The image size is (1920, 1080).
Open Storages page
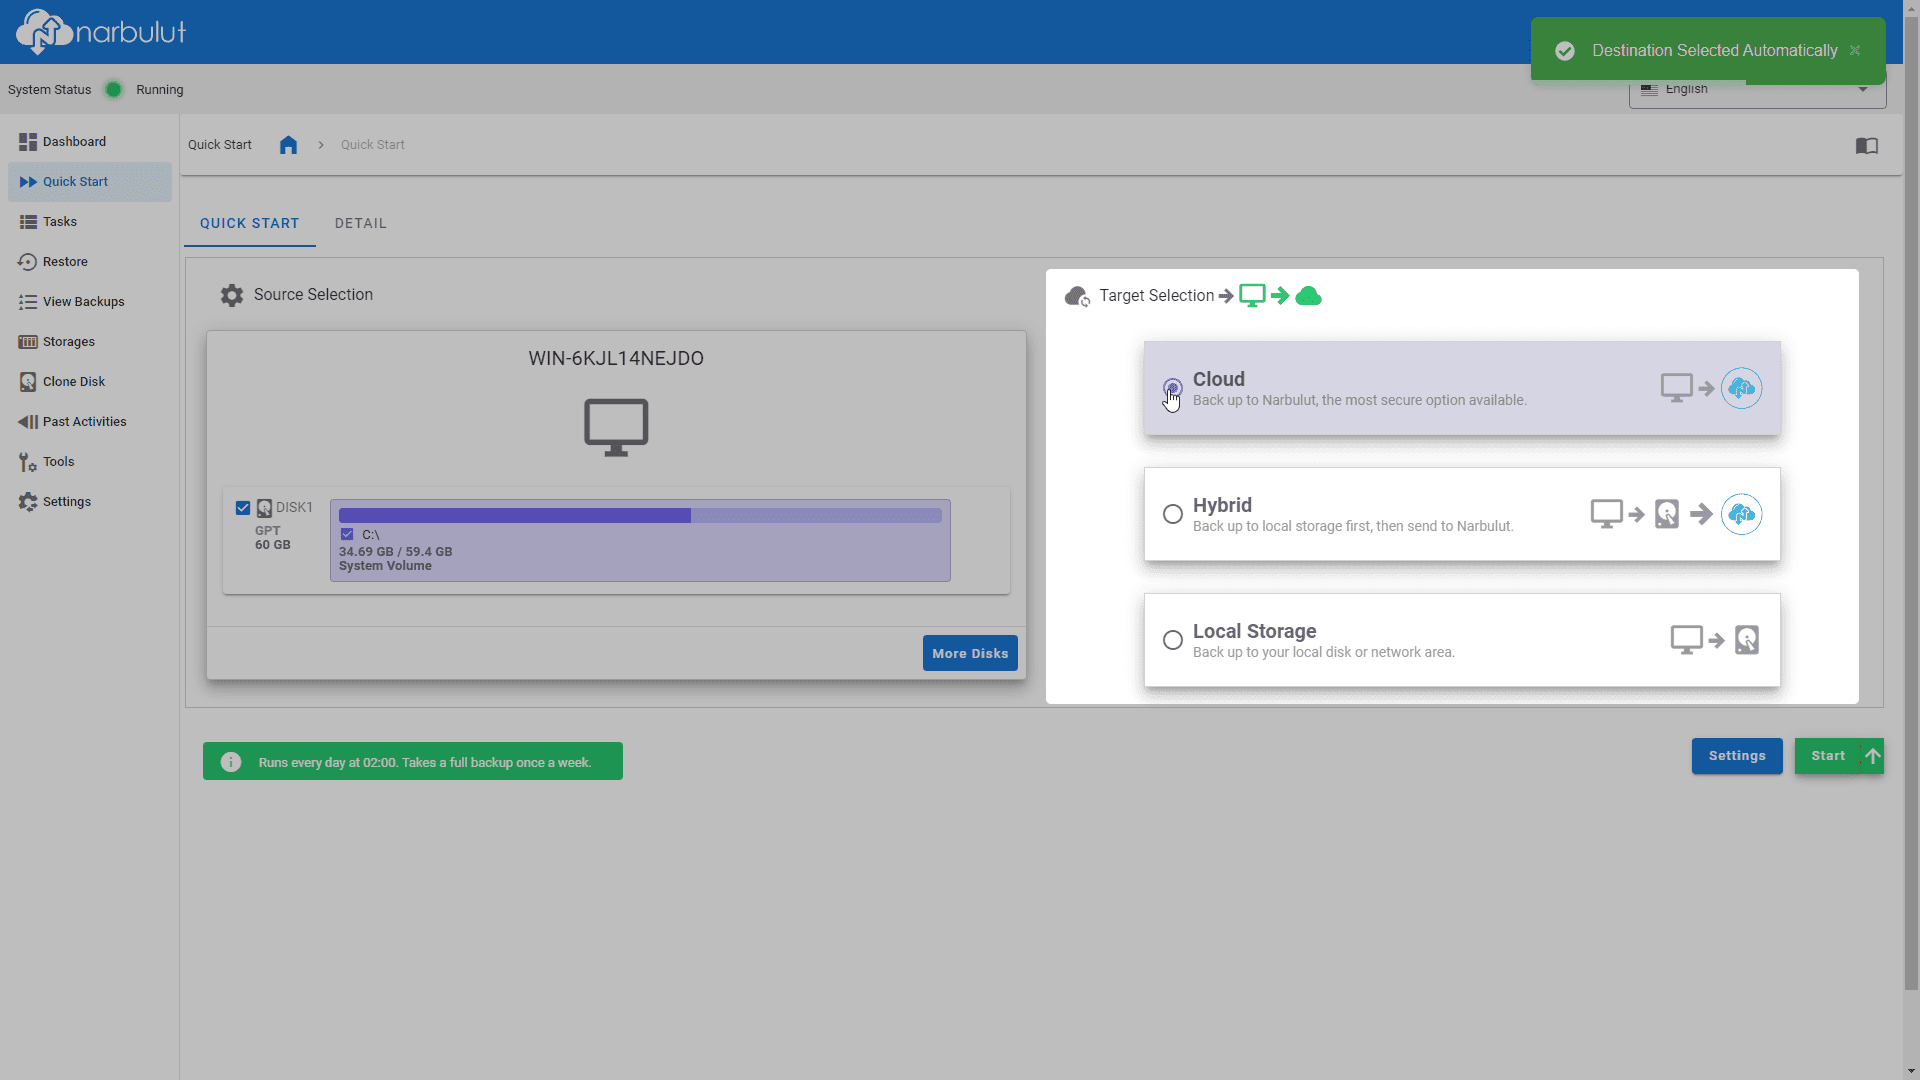click(89, 342)
